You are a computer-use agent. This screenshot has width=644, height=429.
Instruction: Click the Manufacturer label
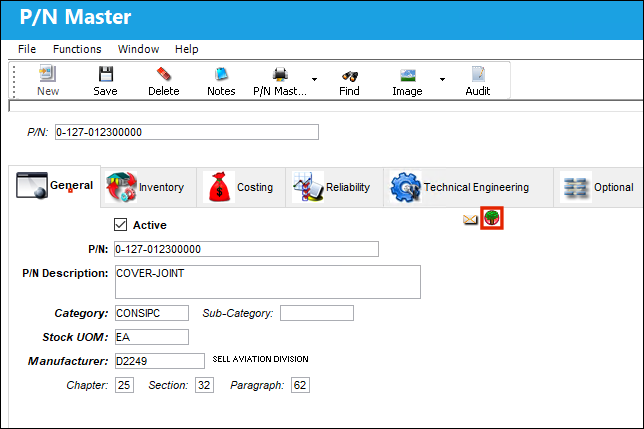click(x=68, y=361)
